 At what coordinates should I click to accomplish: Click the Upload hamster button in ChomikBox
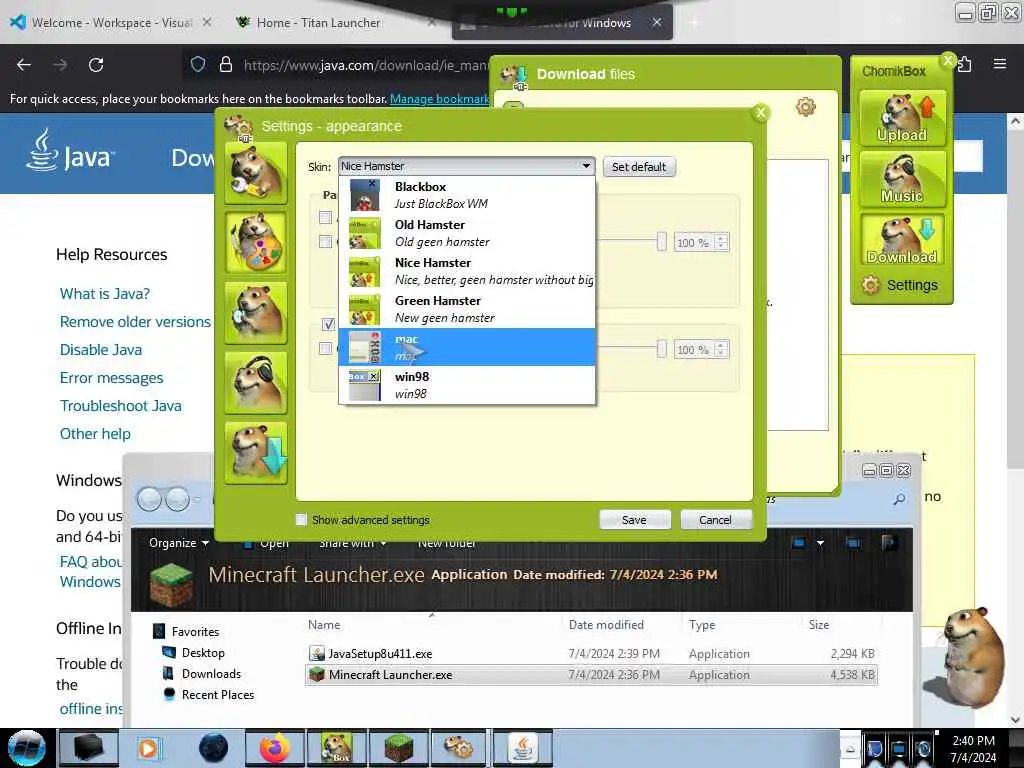pyautogui.click(x=902, y=118)
